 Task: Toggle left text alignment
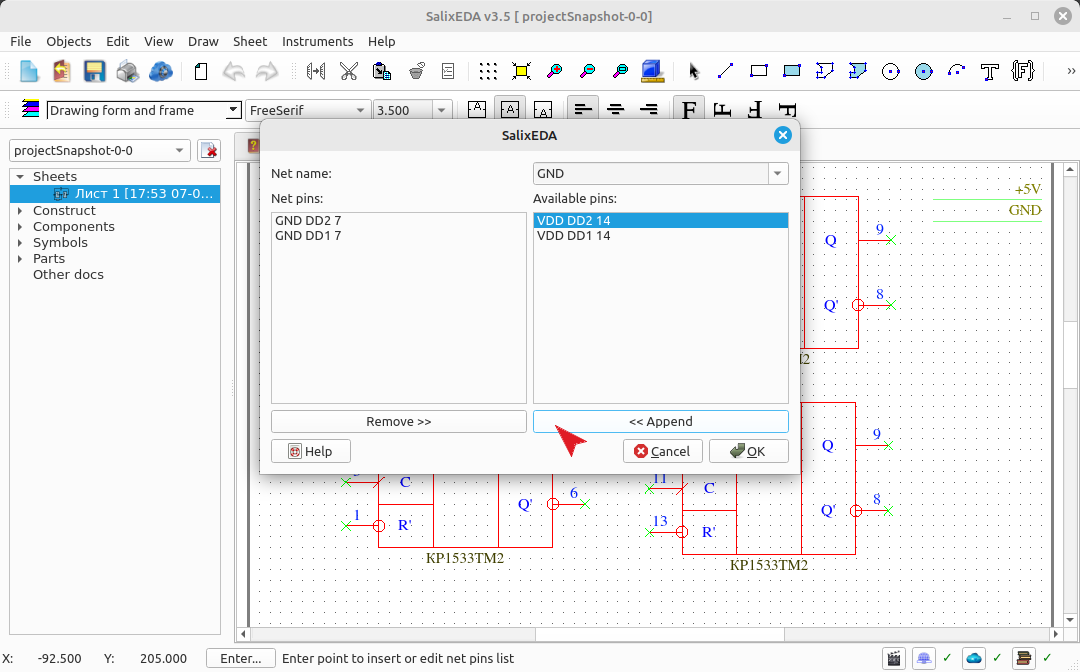point(583,109)
